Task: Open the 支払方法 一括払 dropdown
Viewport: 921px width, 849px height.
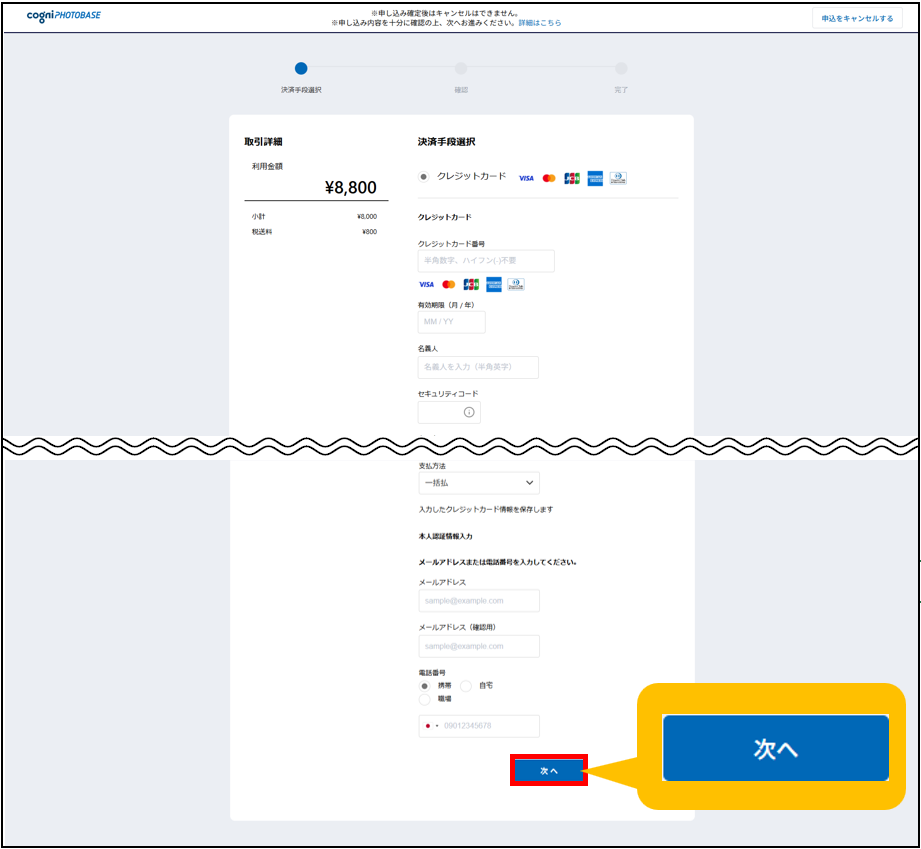Action: tap(479, 483)
